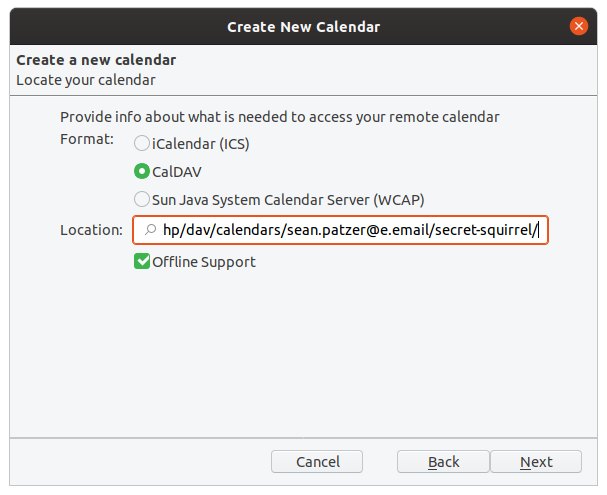The image size is (607, 495).
Task: Click Next to continue the wizard
Action: [536, 461]
